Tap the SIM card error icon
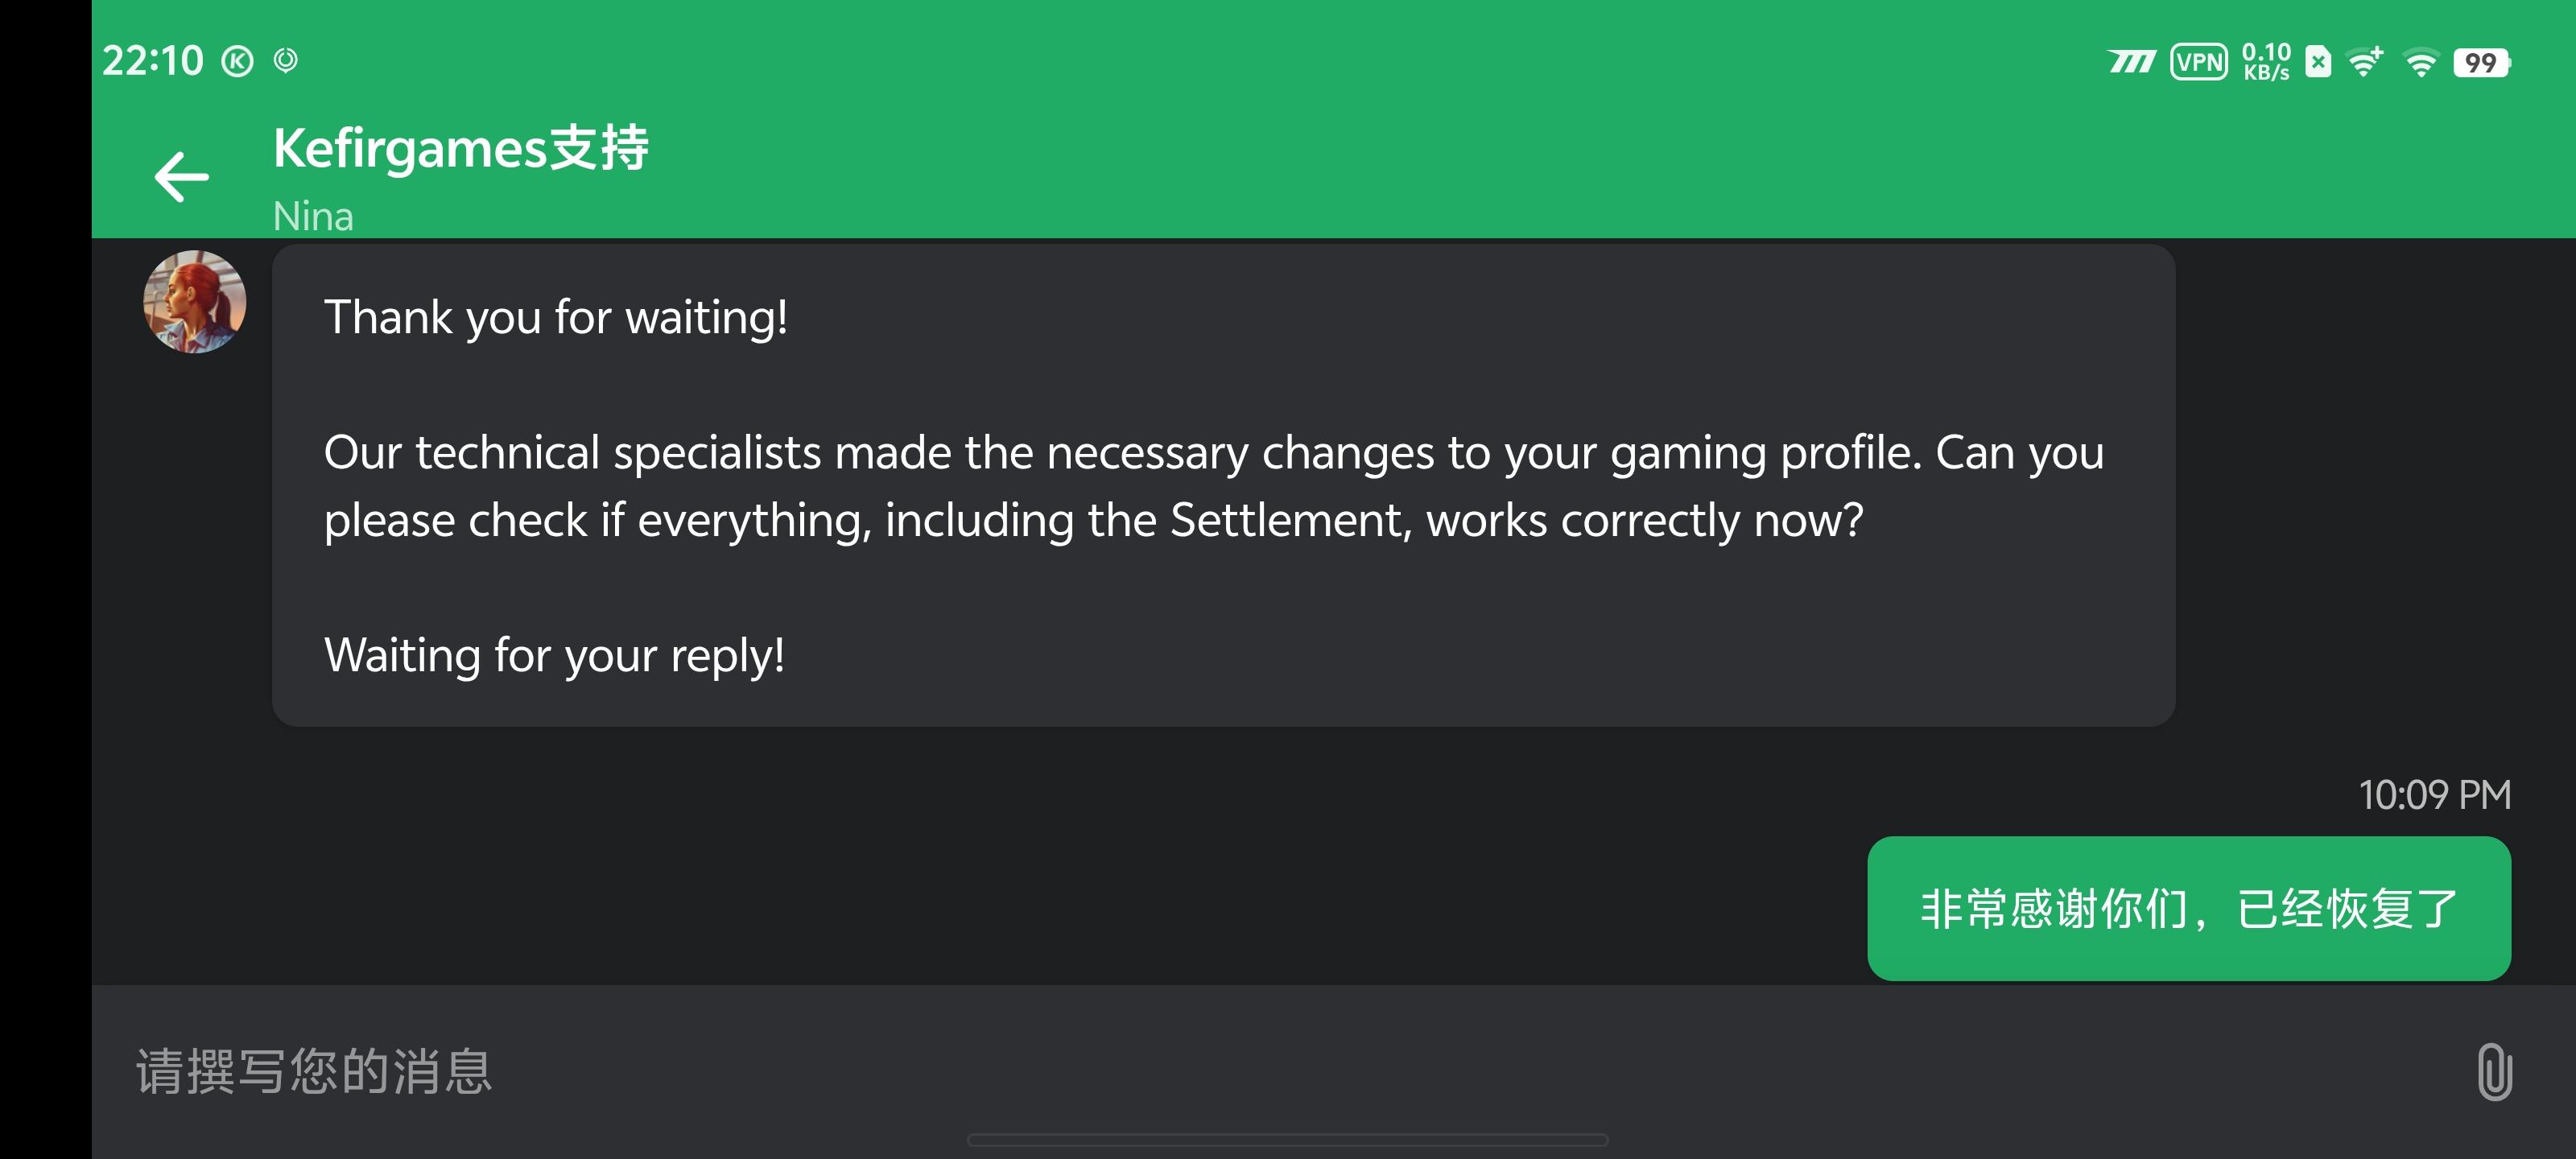 click(2318, 62)
